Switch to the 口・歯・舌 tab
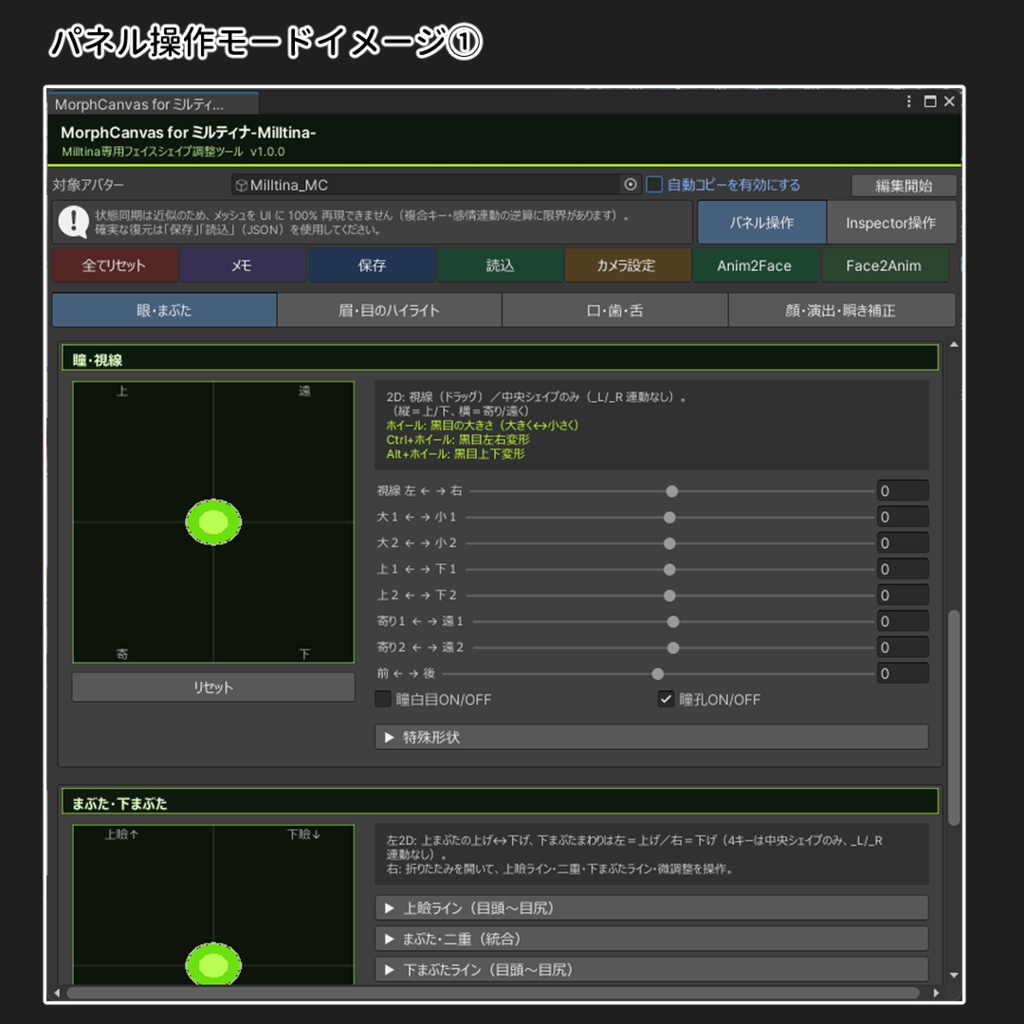This screenshot has width=1024, height=1024. (612, 310)
